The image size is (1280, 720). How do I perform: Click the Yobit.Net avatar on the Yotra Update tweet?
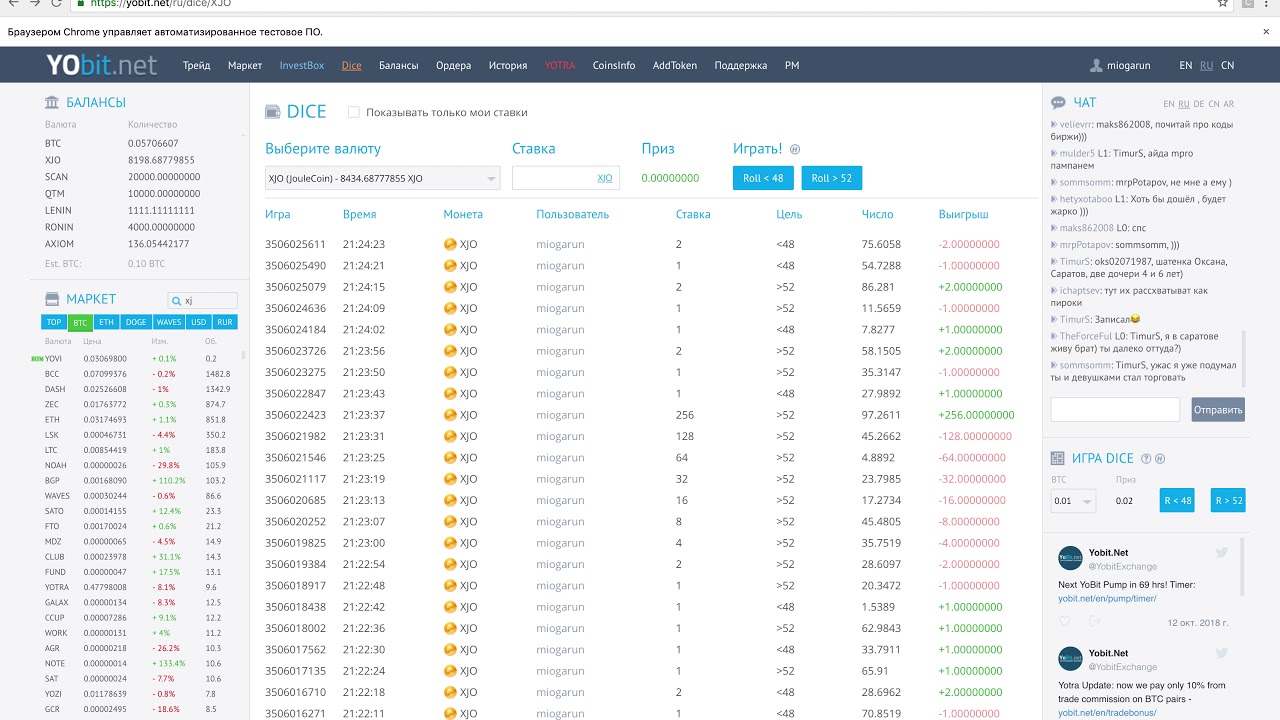(1070, 659)
